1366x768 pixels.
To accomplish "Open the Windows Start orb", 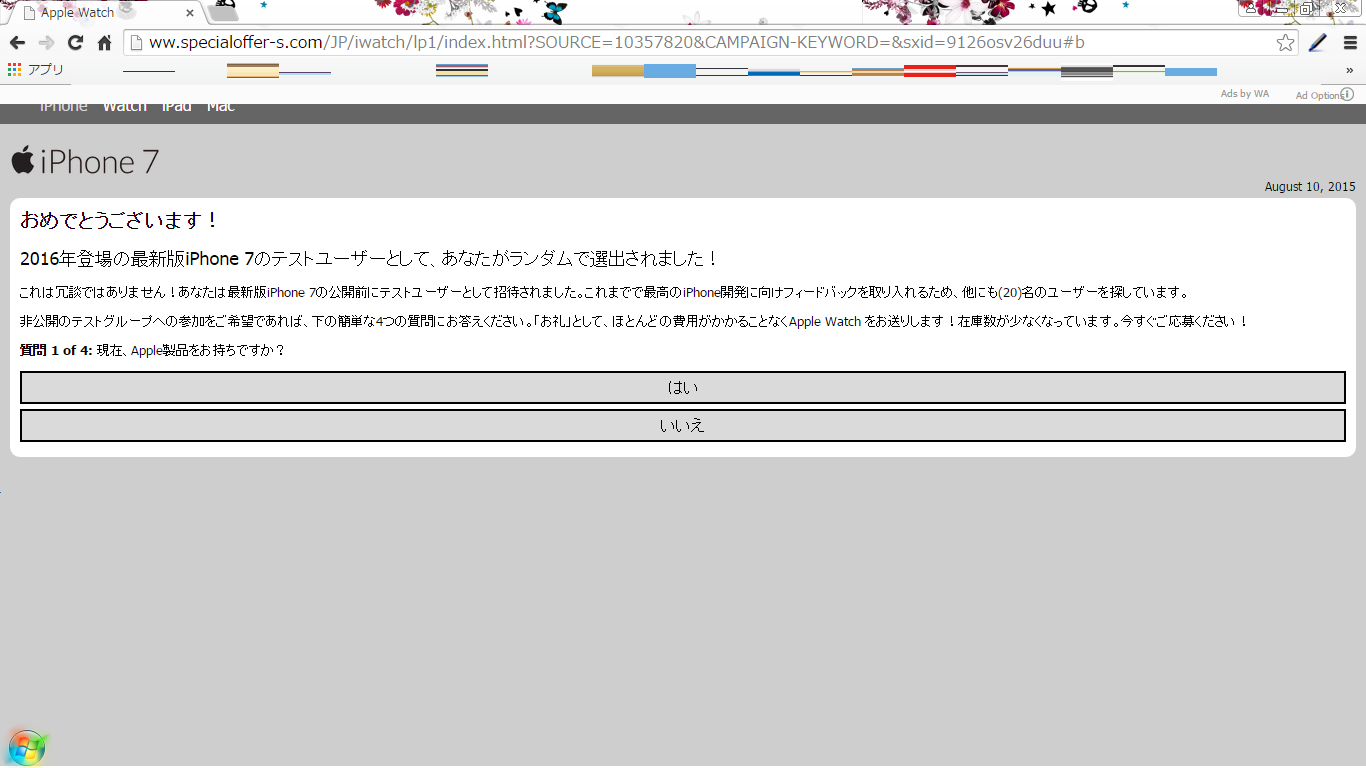I will (27, 747).
